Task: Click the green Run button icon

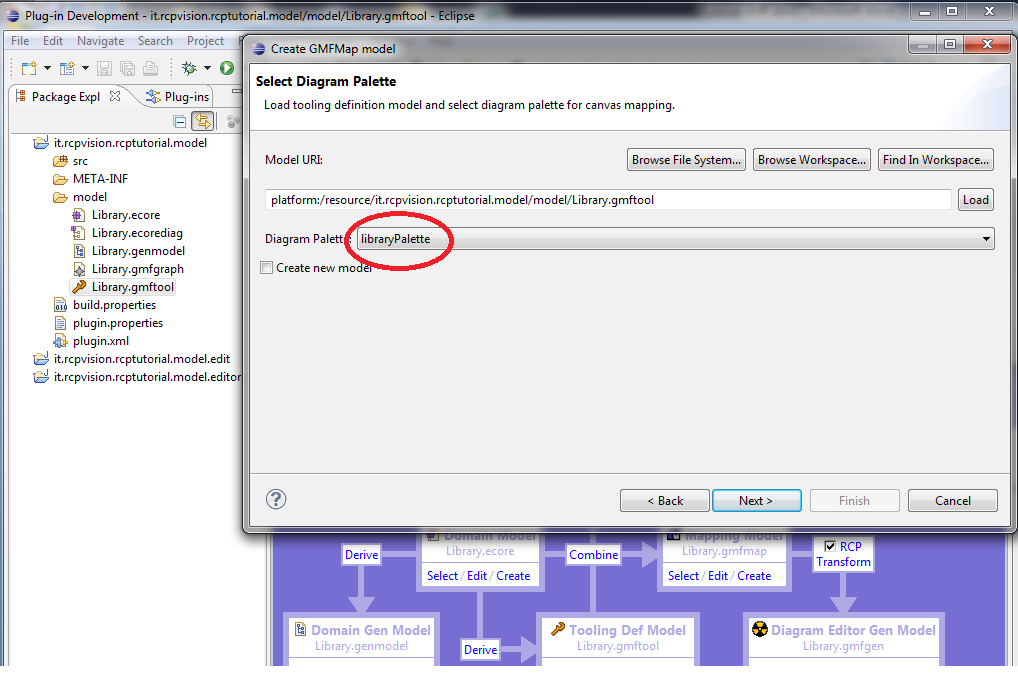Action: [x=227, y=68]
